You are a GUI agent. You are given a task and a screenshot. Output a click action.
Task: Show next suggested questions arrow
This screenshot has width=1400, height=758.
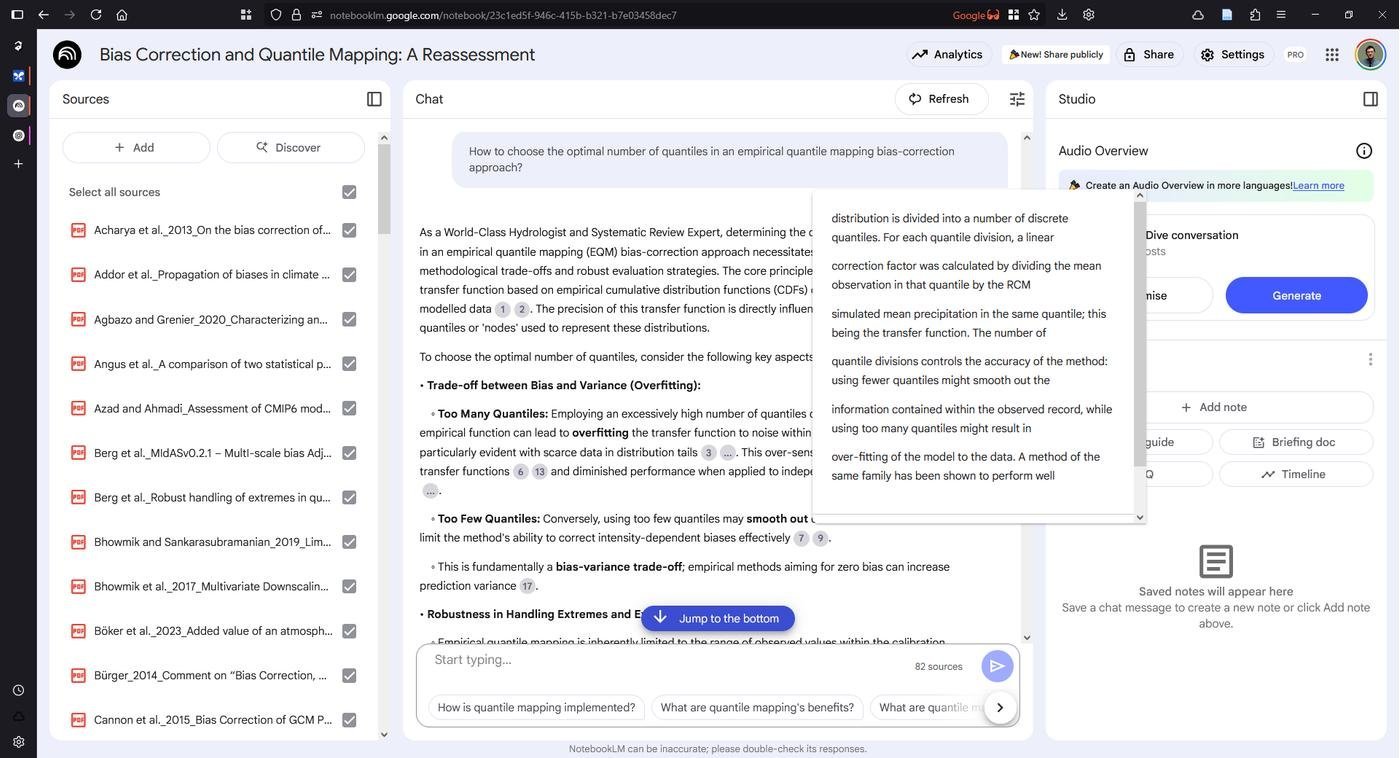[999, 708]
